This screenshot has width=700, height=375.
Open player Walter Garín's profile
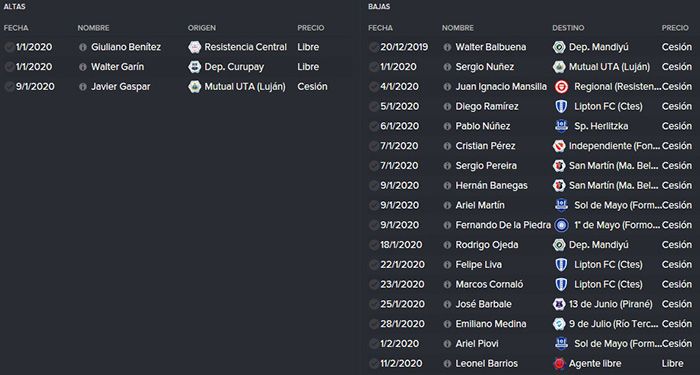tap(117, 67)
